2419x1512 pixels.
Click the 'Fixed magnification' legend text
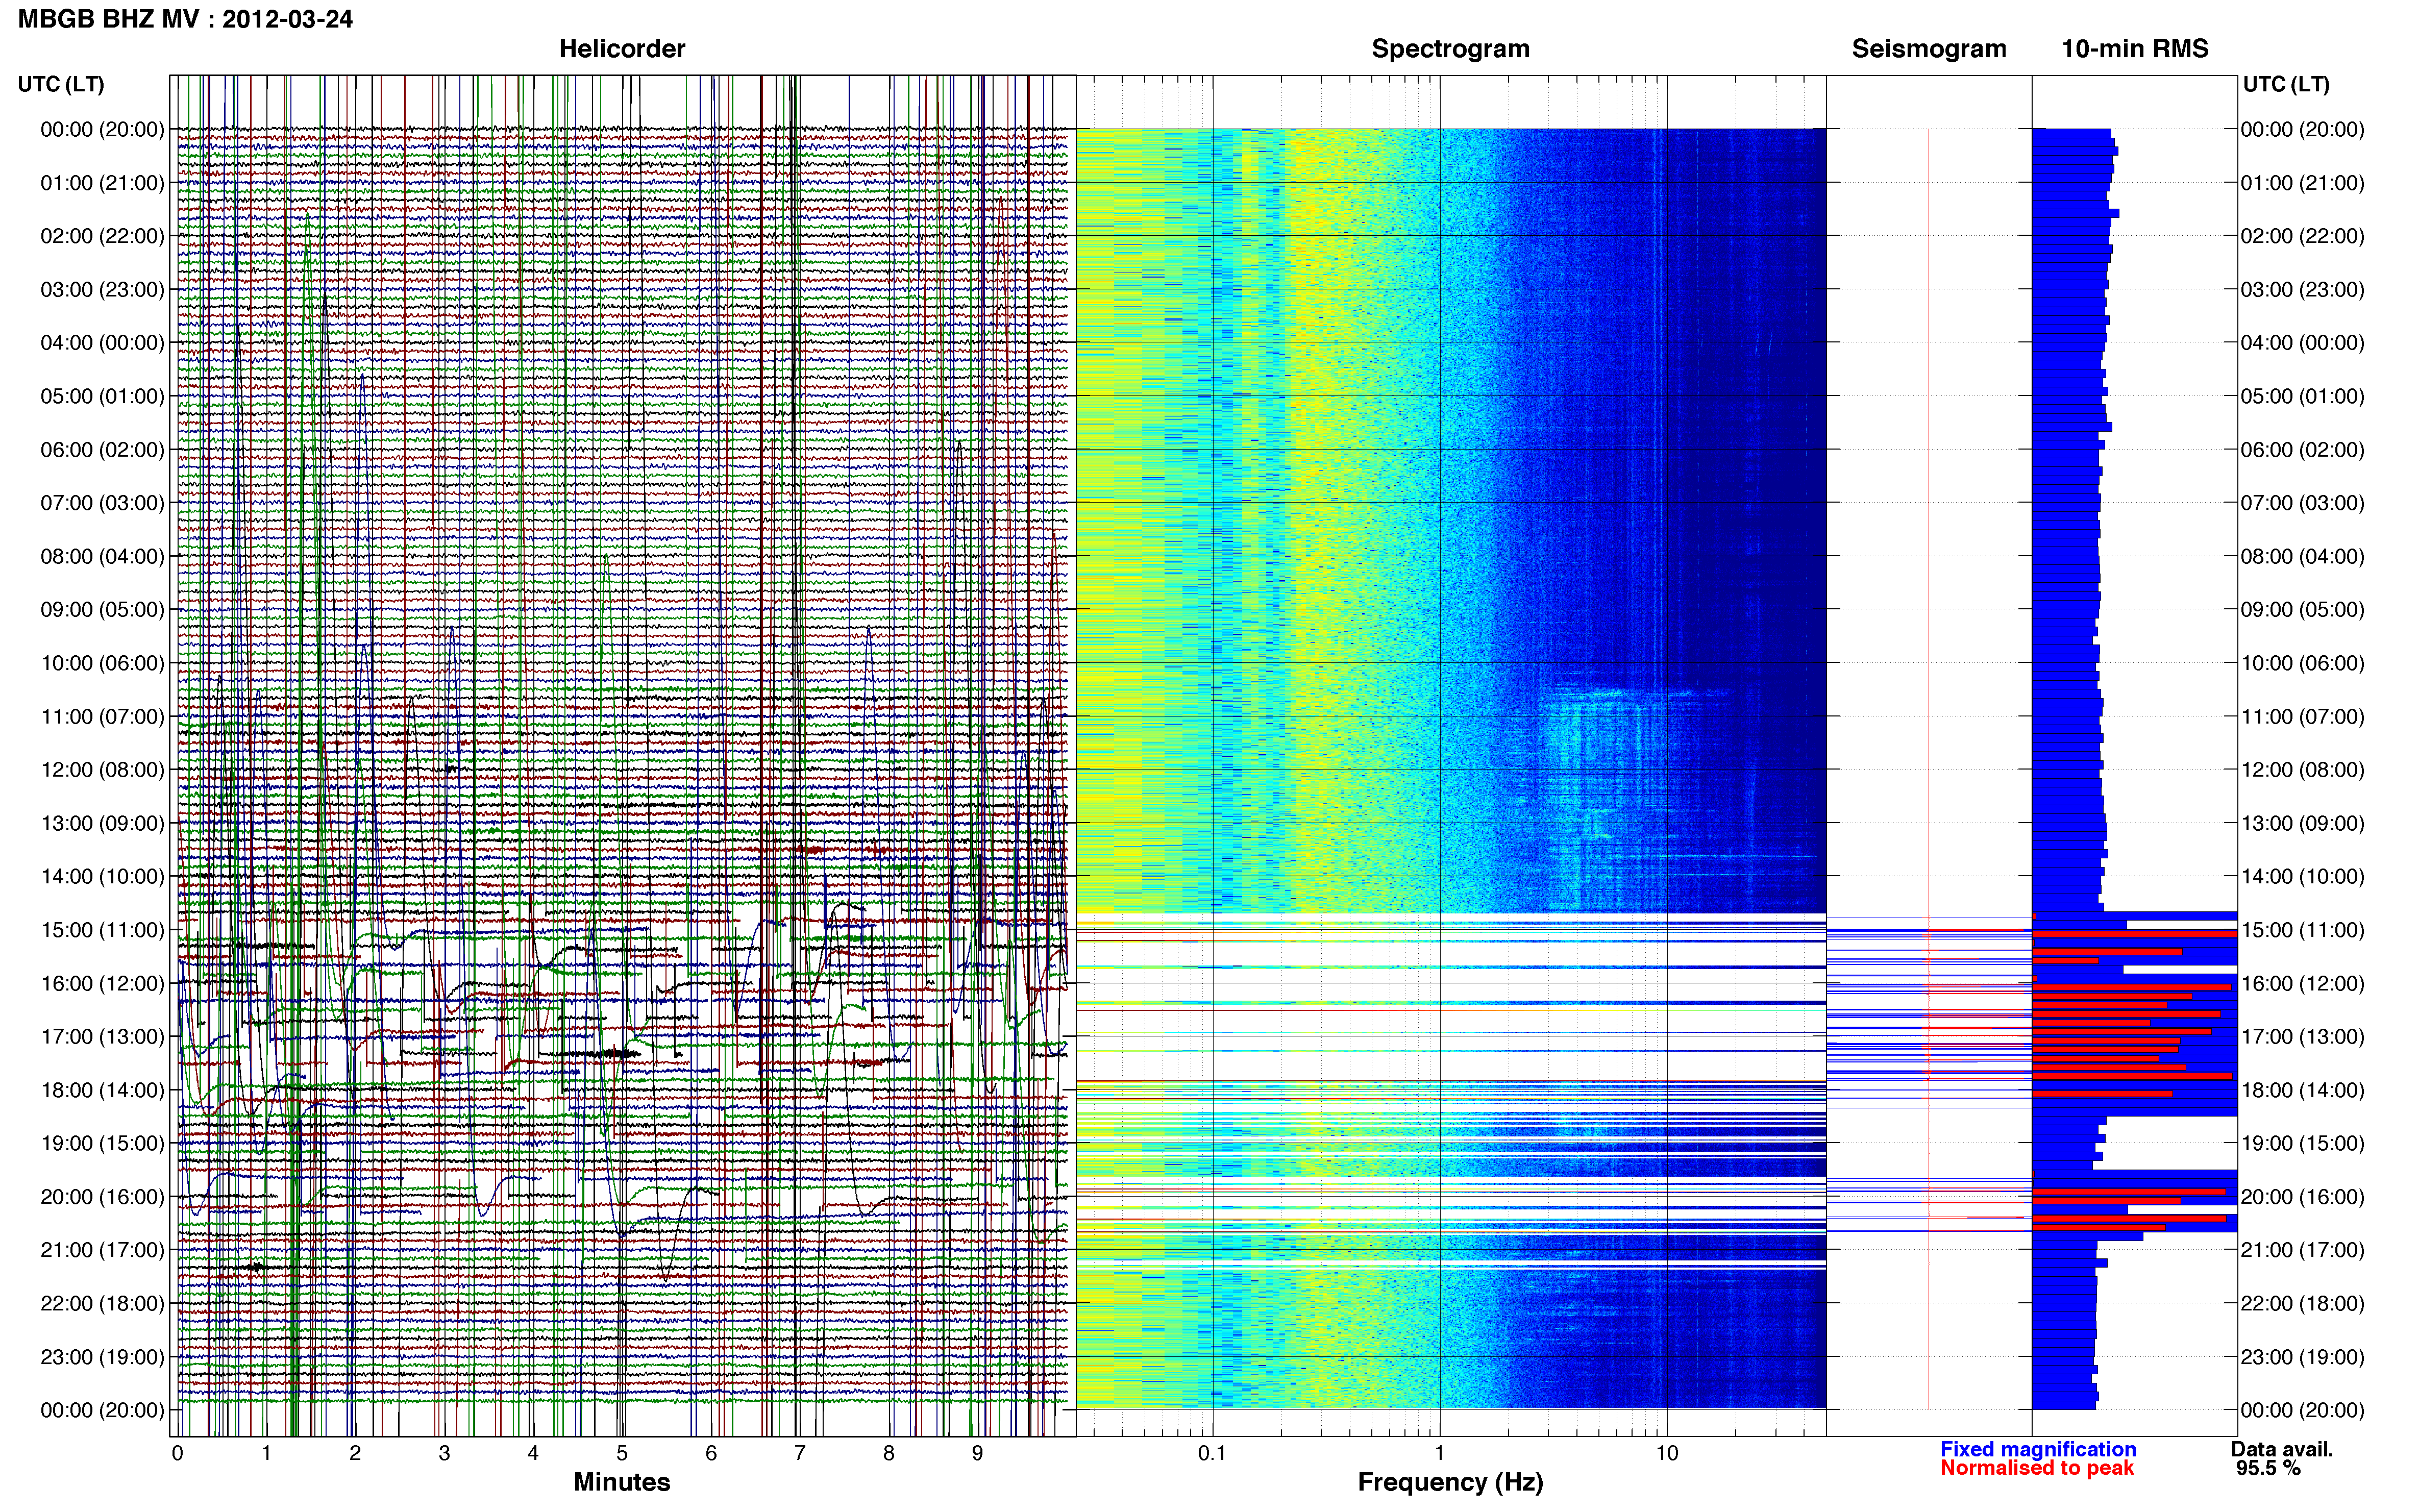[2038, 1449]
